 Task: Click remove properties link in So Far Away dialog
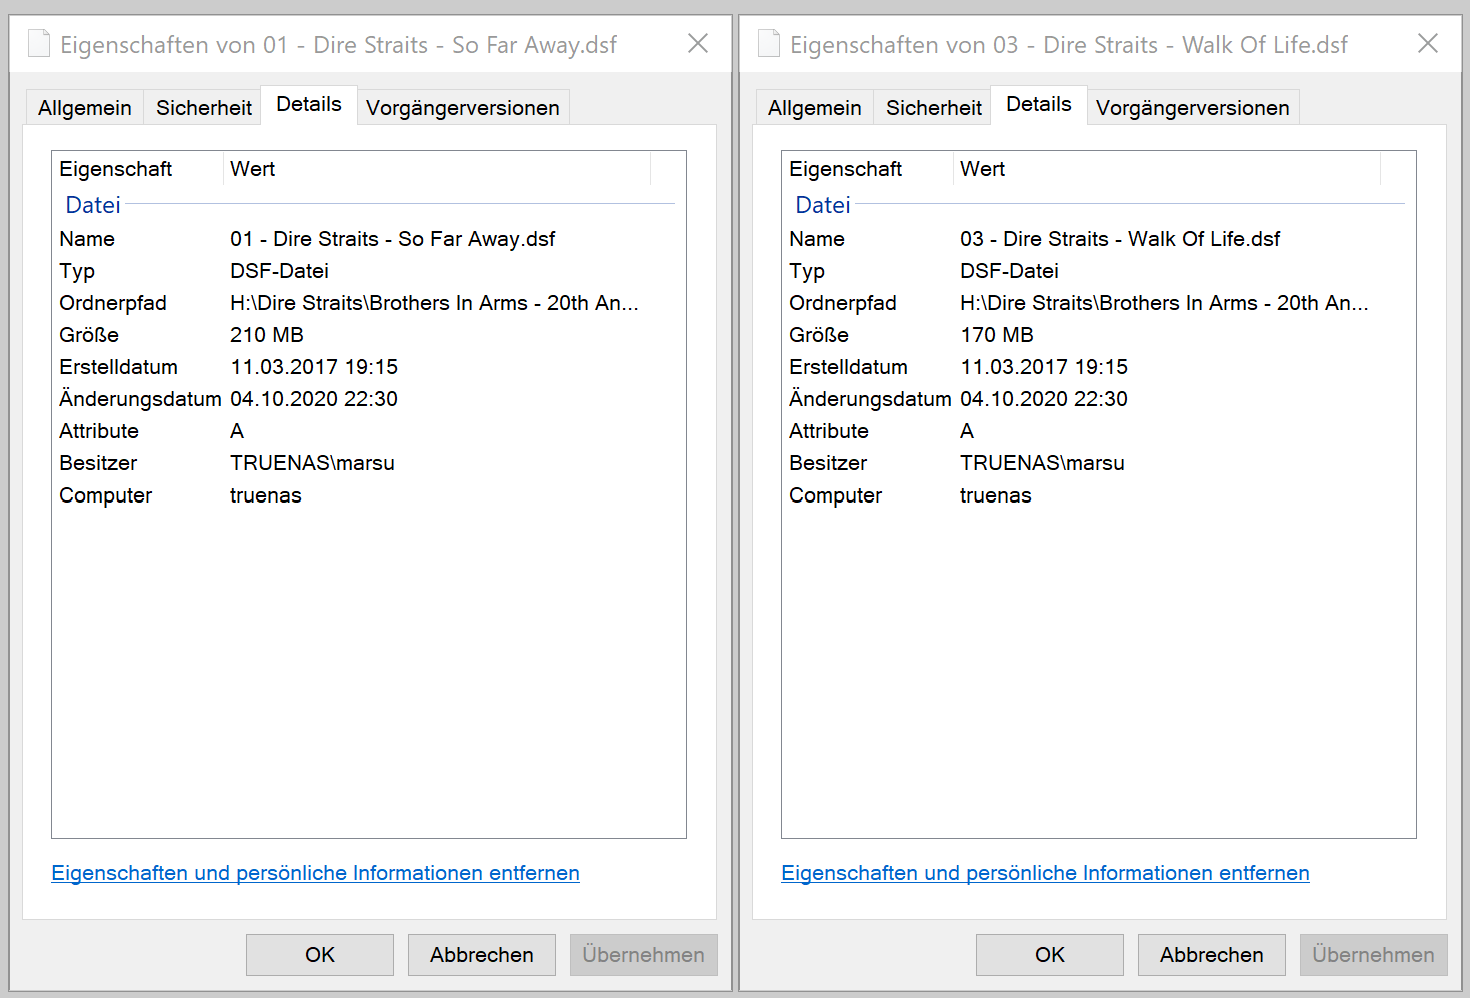pyautogui.click(x=315, y=873)
